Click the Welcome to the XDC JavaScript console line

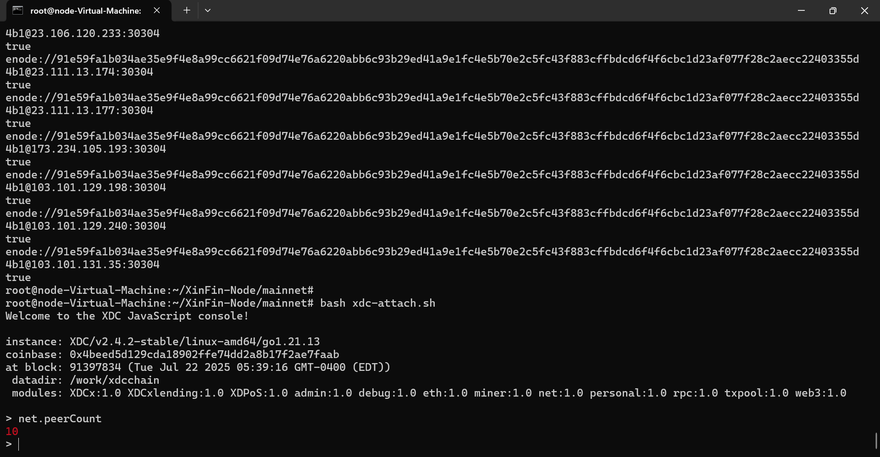click(127, 316)
